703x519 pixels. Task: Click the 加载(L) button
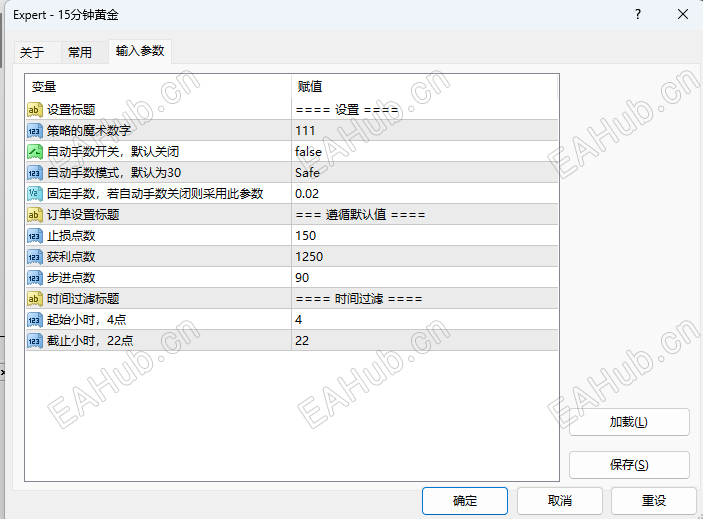(629, 422)
